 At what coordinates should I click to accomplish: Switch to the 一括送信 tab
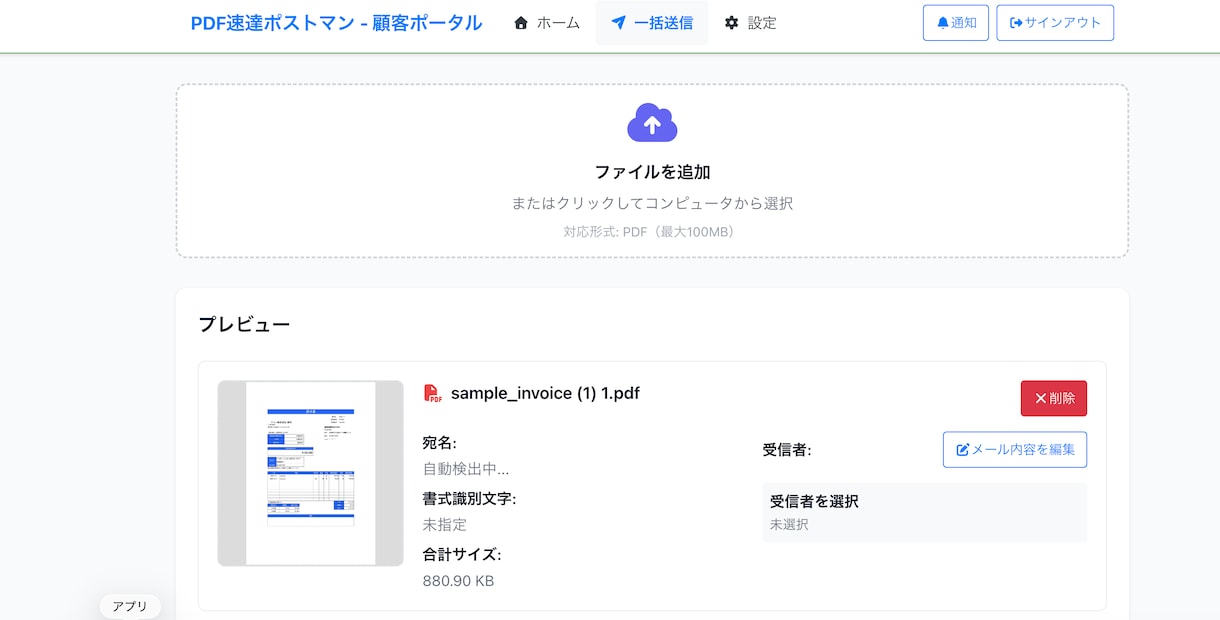tap(652, 23)
